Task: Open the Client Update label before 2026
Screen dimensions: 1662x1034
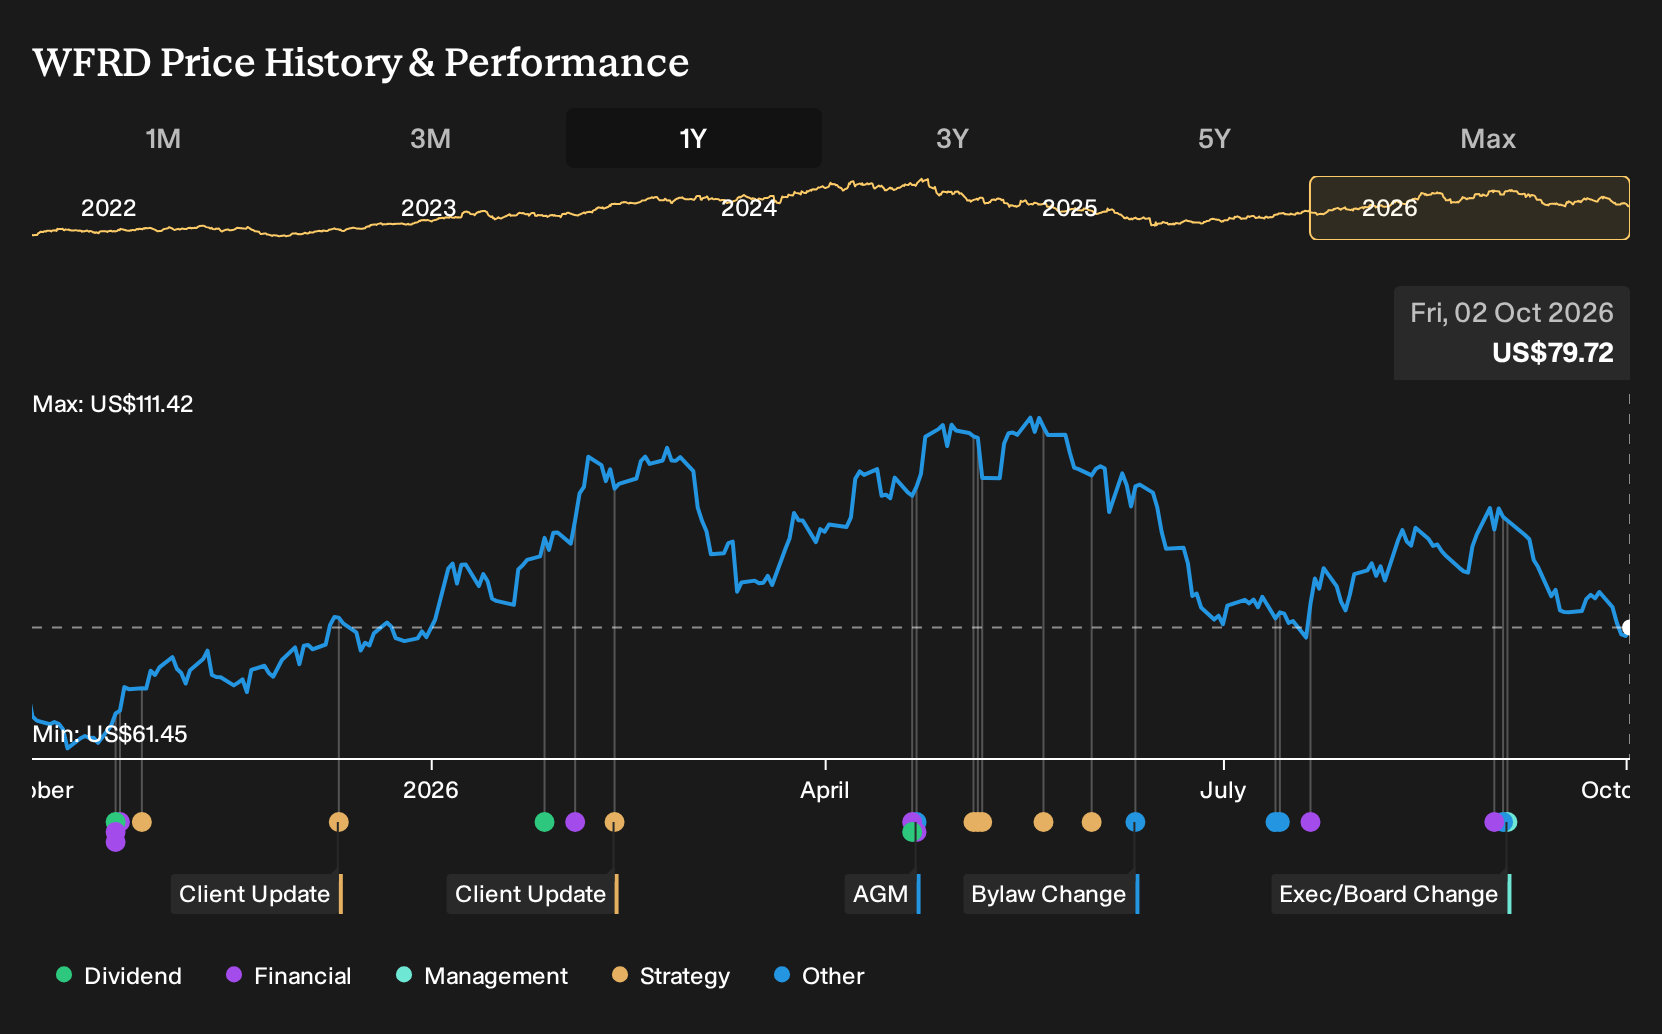Action: coord(257,894)
